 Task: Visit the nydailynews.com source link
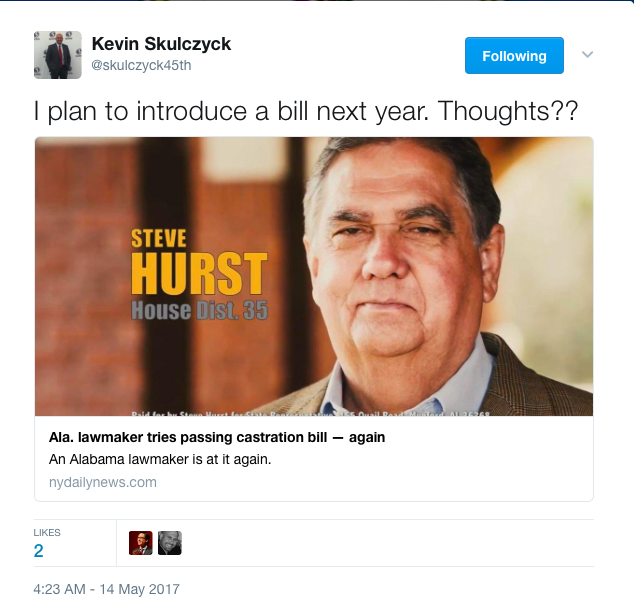tap(103, 482)
